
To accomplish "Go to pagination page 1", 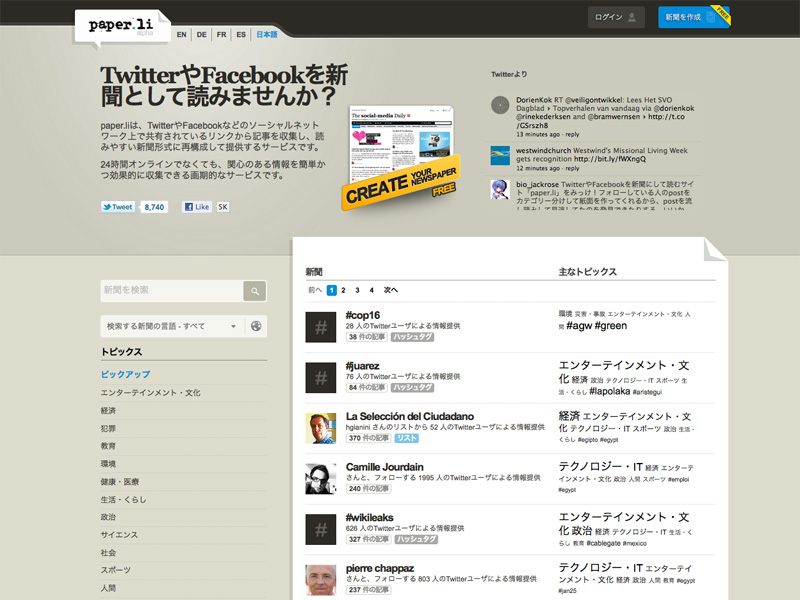I will (332, 290).
